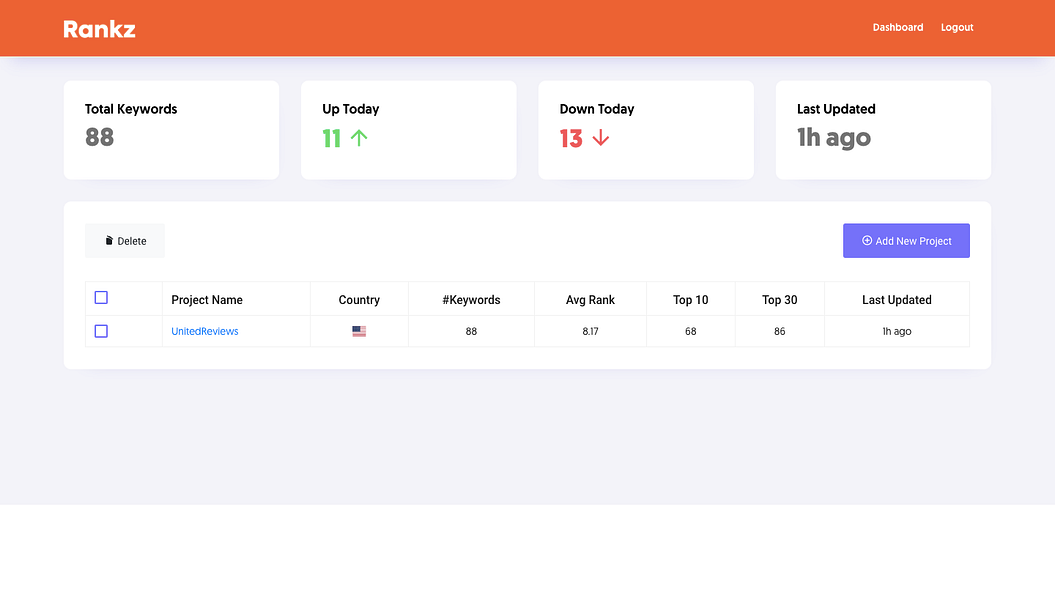Click the 8.17 average rank value
Image resolution: width=1055 pixels, height=600 pixels.
pyautogui.click(x=590, y=331)
